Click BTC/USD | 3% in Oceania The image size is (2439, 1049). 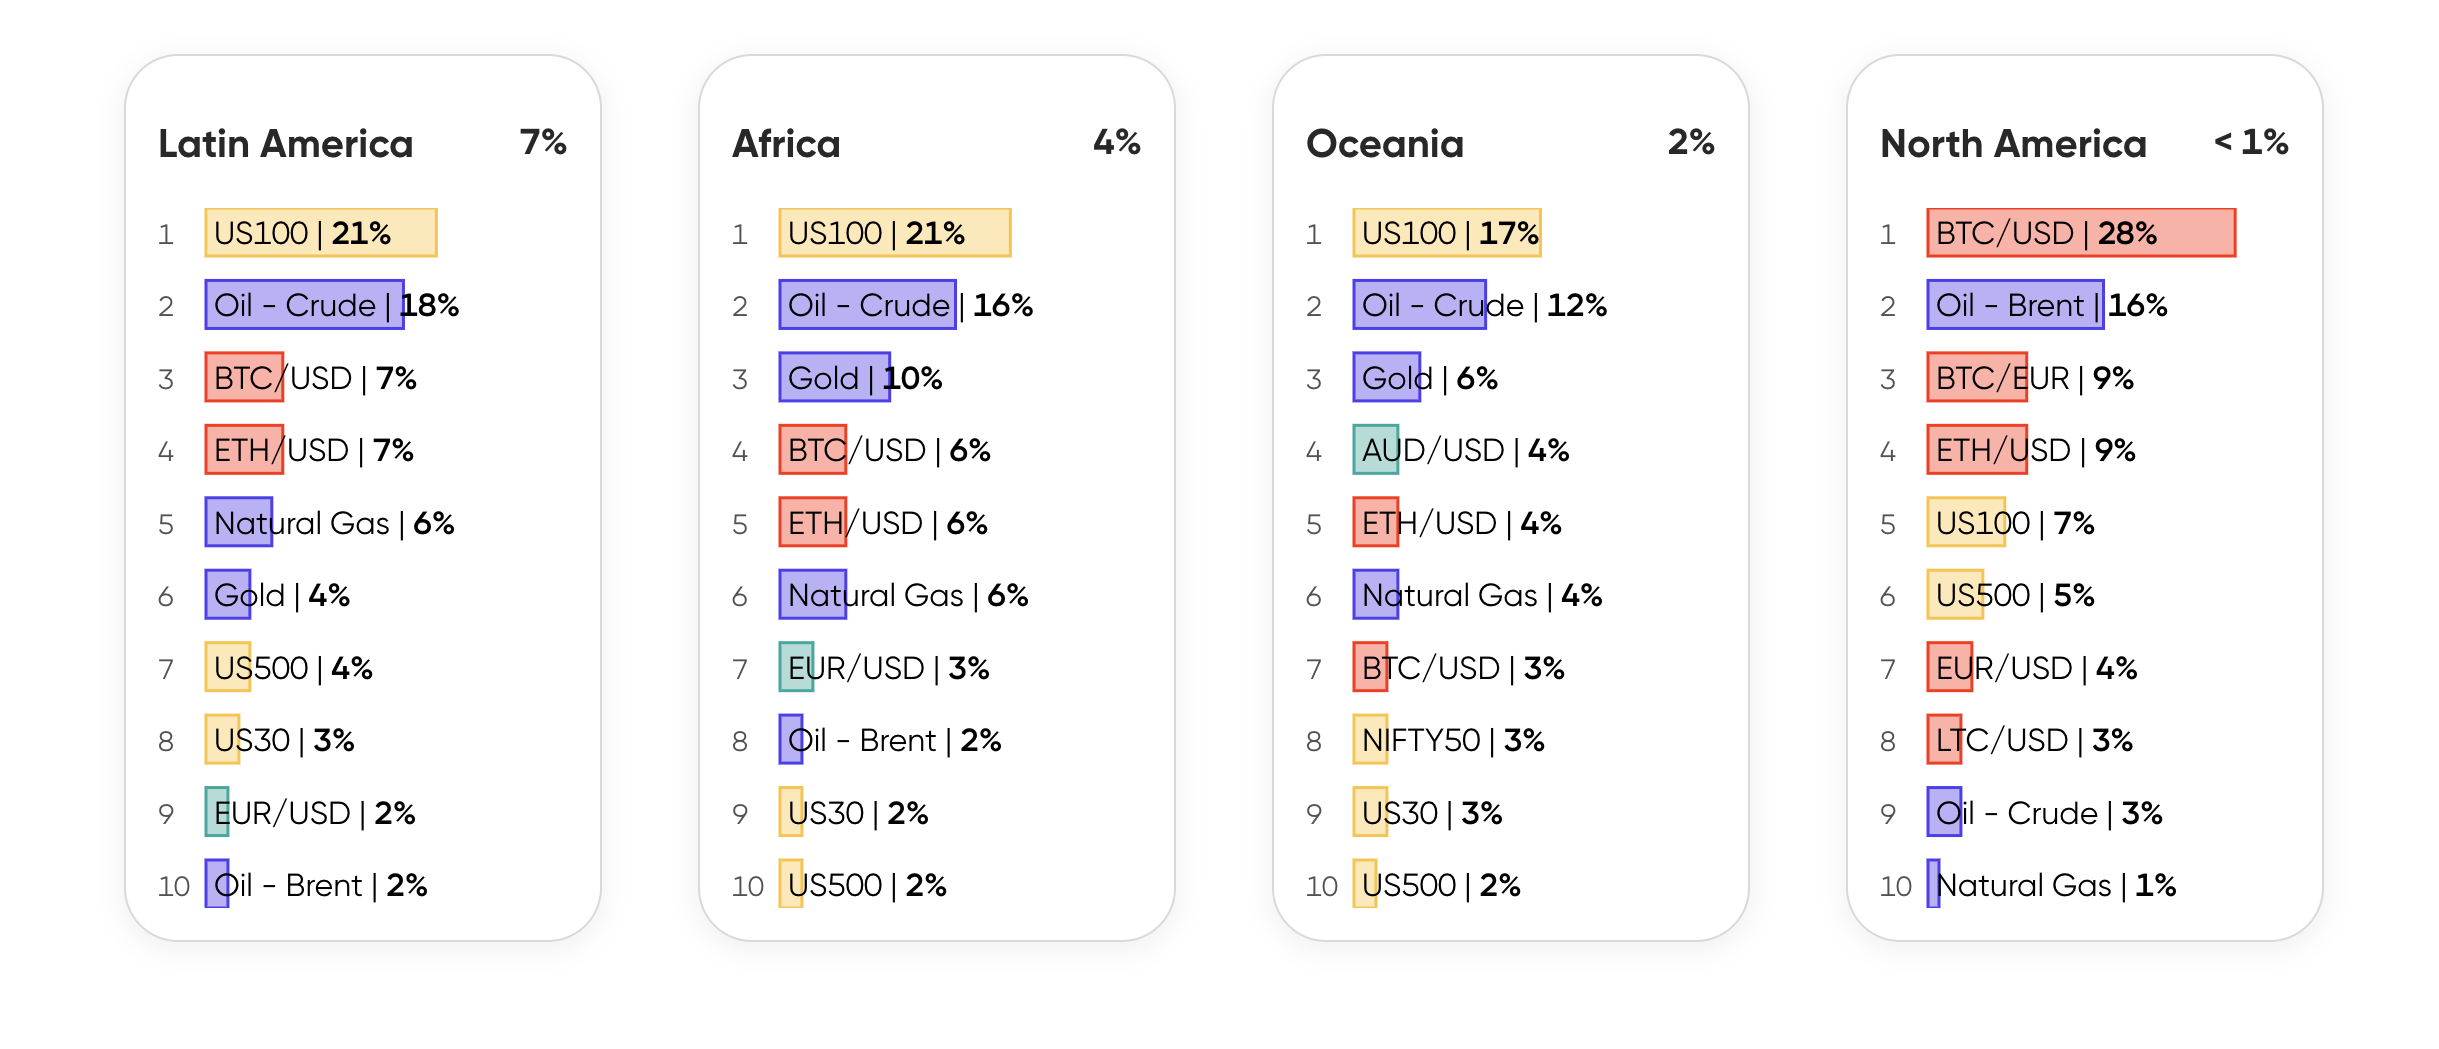(x=1459, y=668)
